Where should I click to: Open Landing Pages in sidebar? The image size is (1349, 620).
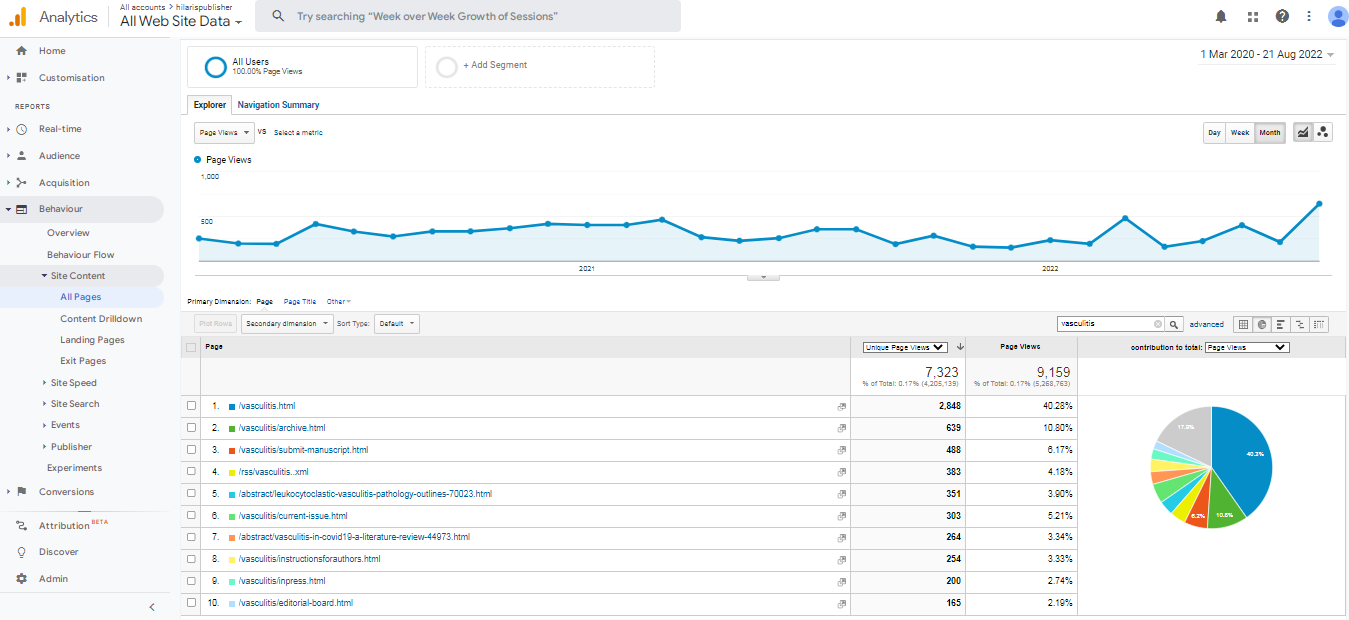(92, 340)
